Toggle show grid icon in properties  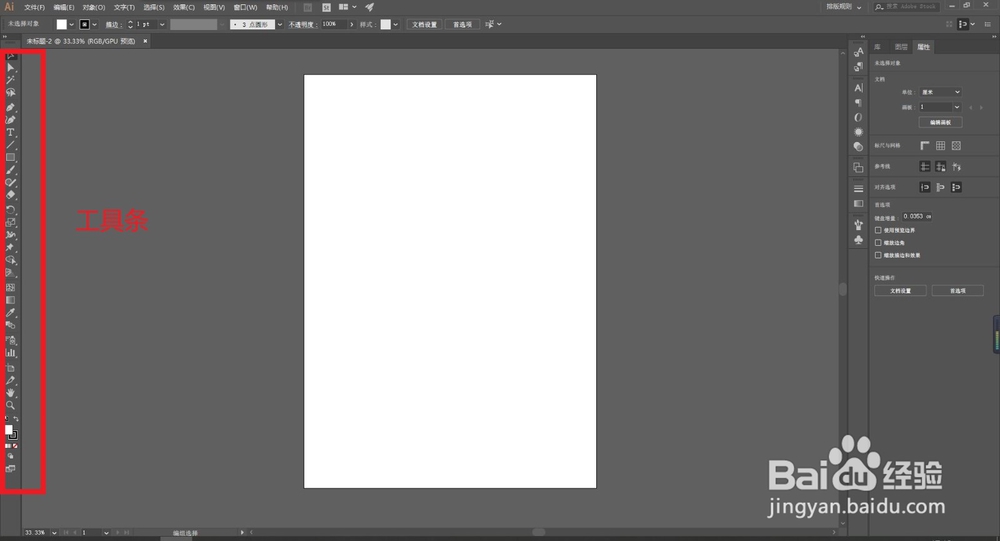(x=941, y=145)
